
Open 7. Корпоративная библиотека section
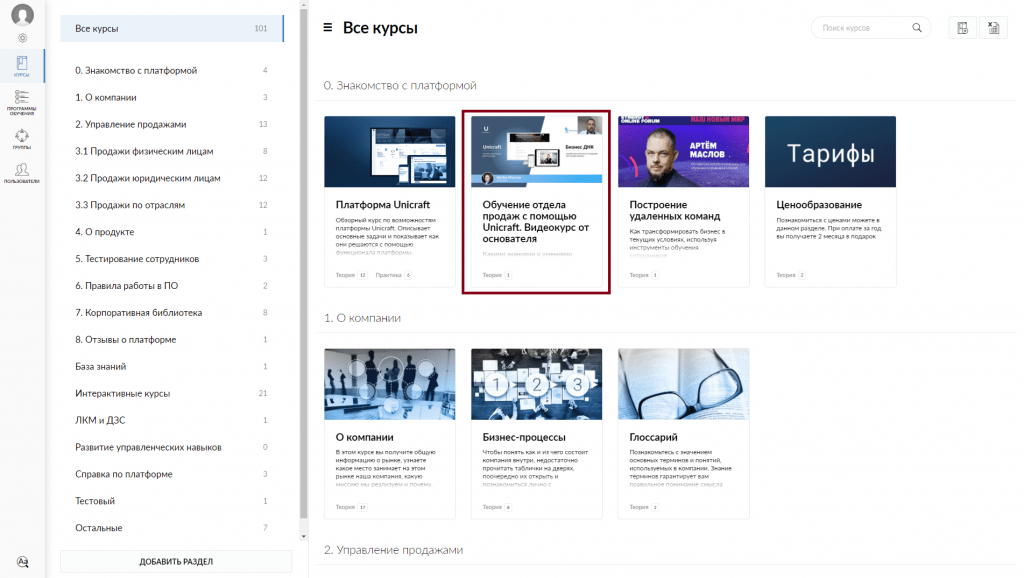coord(172,312)
